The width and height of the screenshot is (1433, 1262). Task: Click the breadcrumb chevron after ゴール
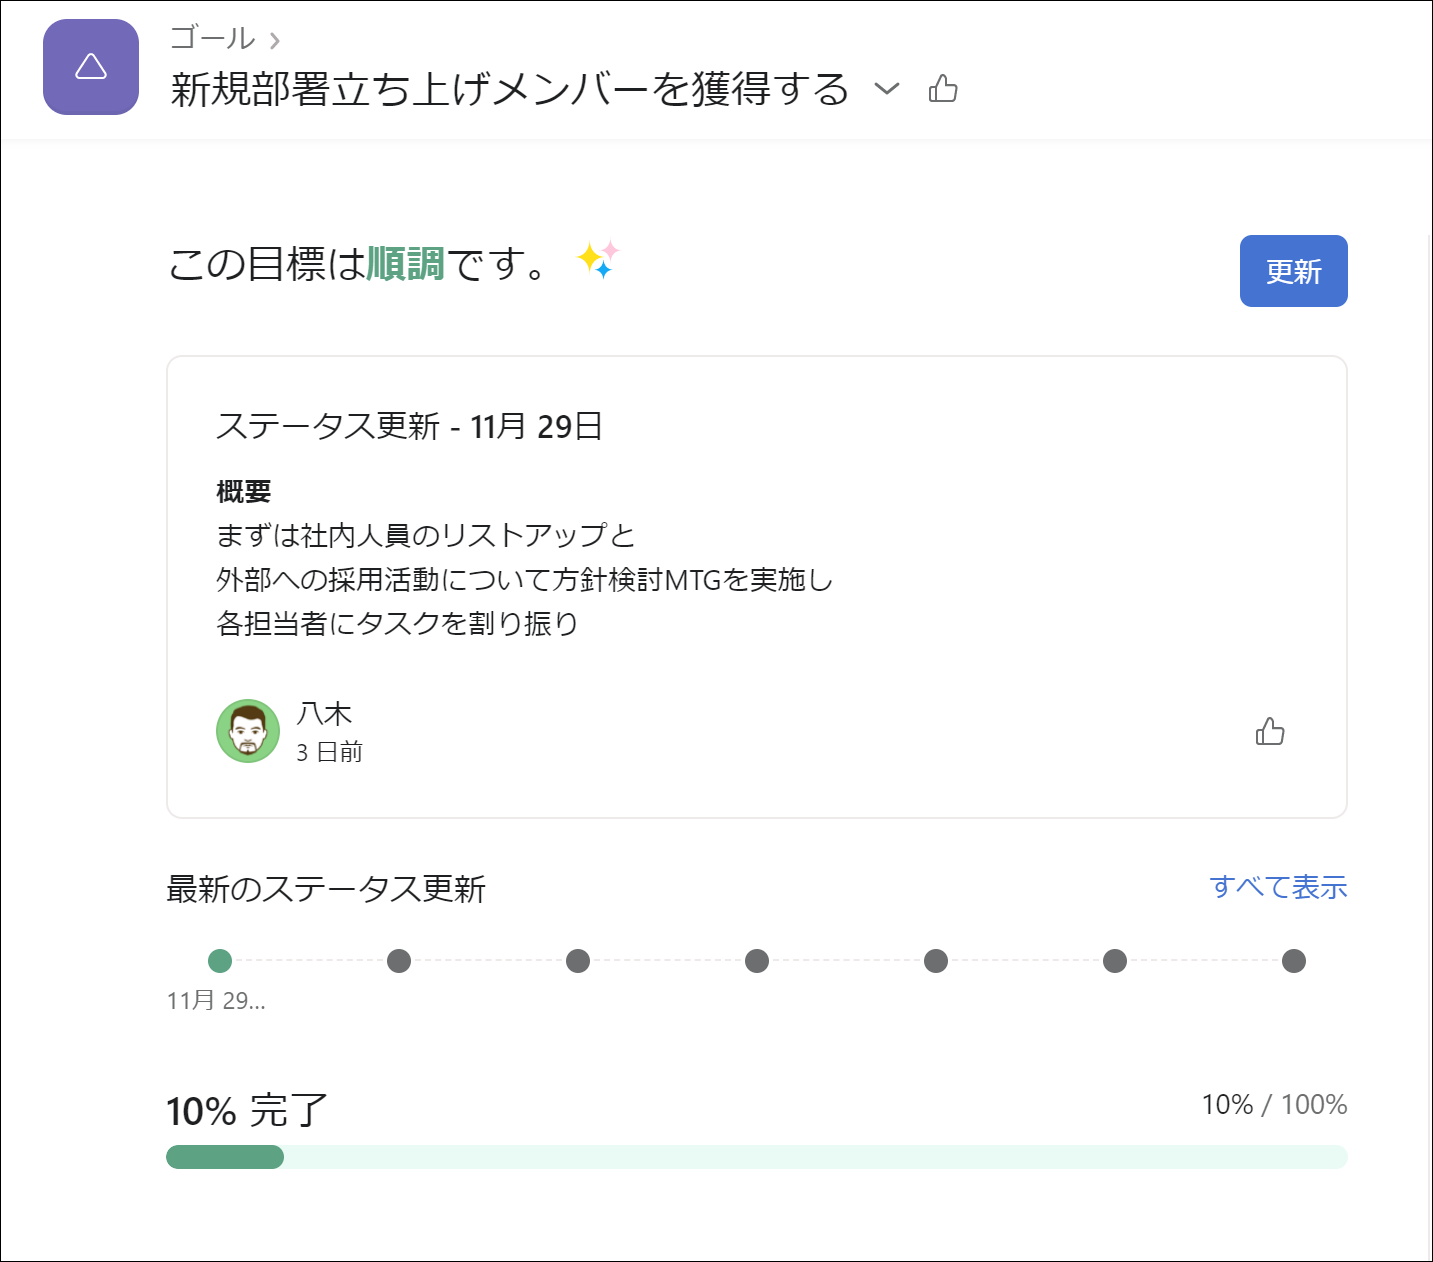pyautogui.click(x=275, y=41)
